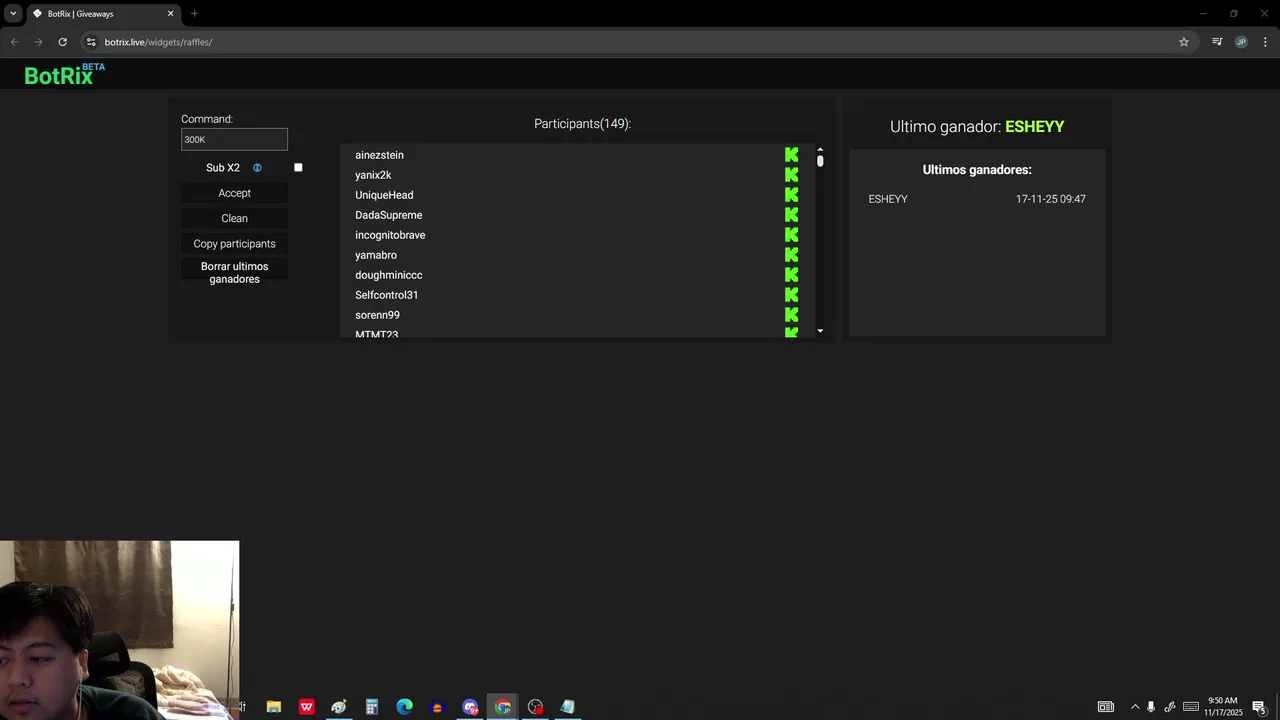Open Calculator from the taskbar
Viewport: 1280px width, 720px height.
pyautogui.click(x=371, y=707)
